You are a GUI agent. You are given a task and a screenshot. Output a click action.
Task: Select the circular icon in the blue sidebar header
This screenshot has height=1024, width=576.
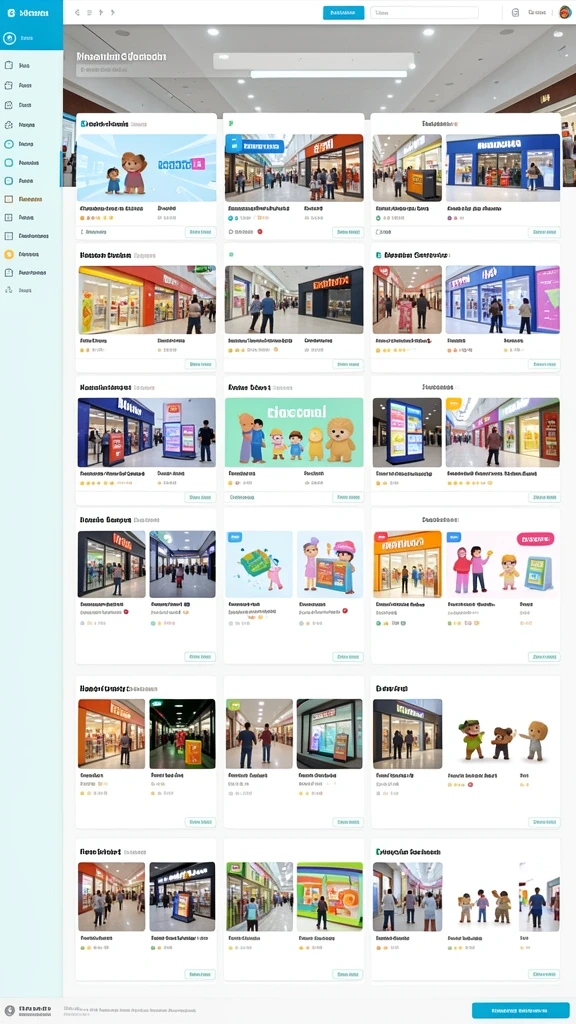[x=9, y=38]
